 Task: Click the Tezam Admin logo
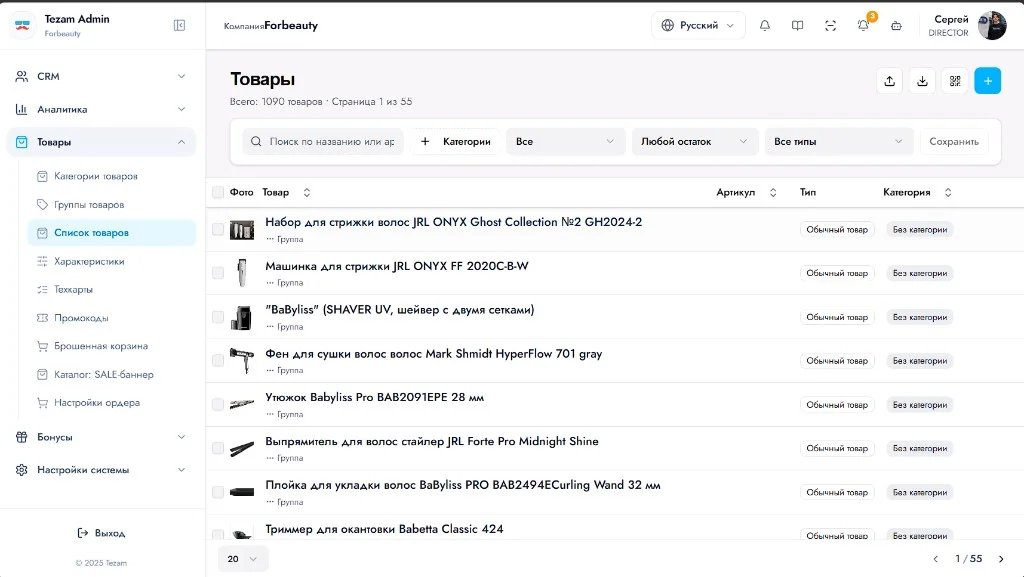pos(23,25)
